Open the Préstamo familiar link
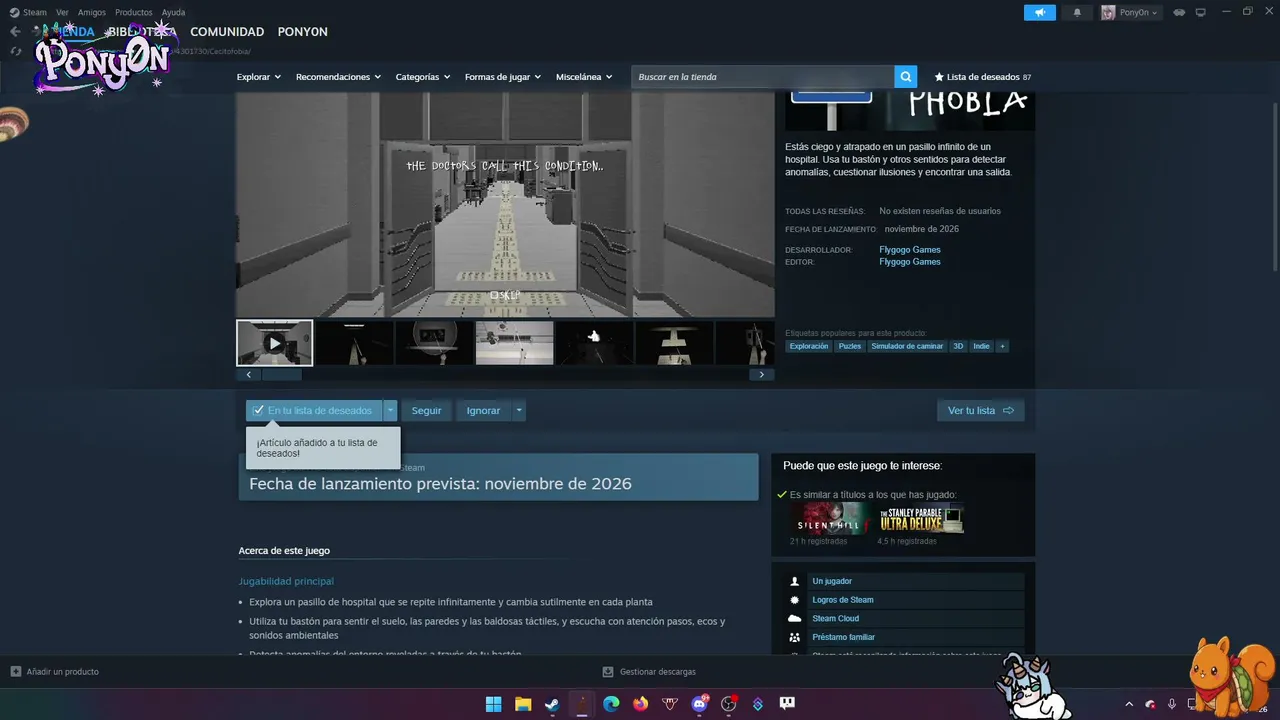The width and height of the screenshot is (1280, 720). (843, 637)
